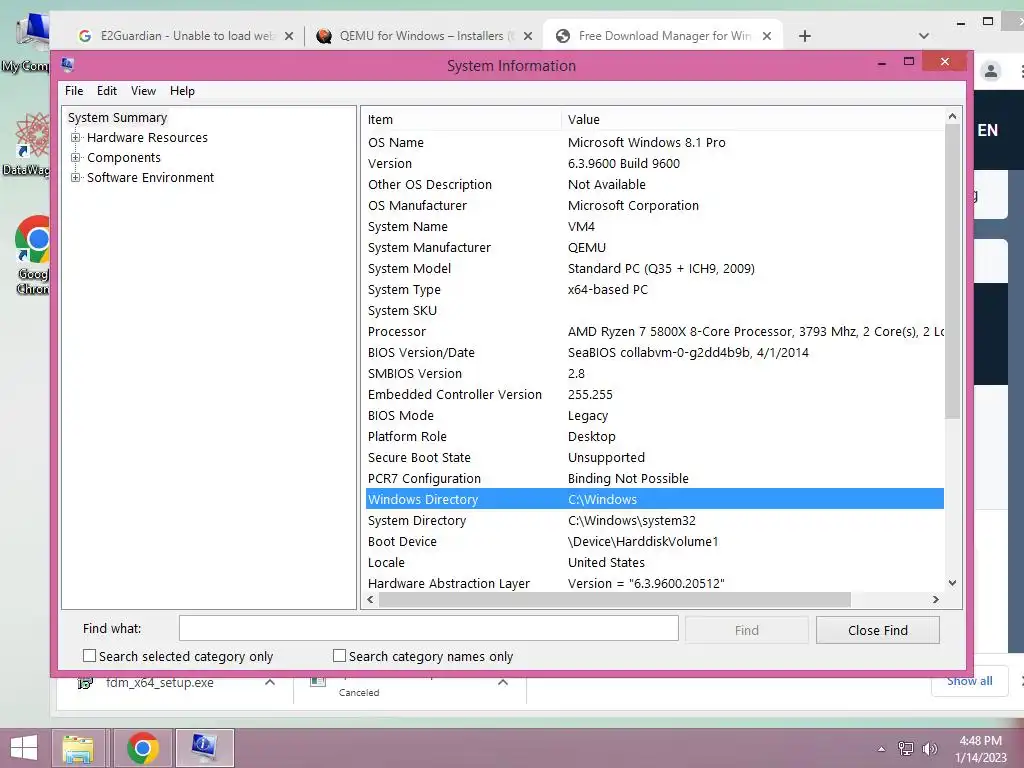1024x768 pixels.
Task: Open the My Computer desktop icon
Action: click(26, 42)
